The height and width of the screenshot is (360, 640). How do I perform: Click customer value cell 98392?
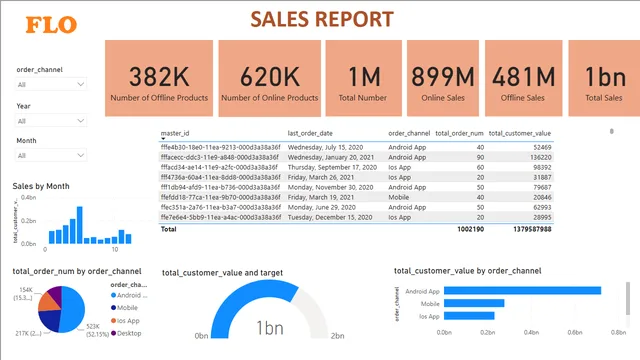click(542, 167)
